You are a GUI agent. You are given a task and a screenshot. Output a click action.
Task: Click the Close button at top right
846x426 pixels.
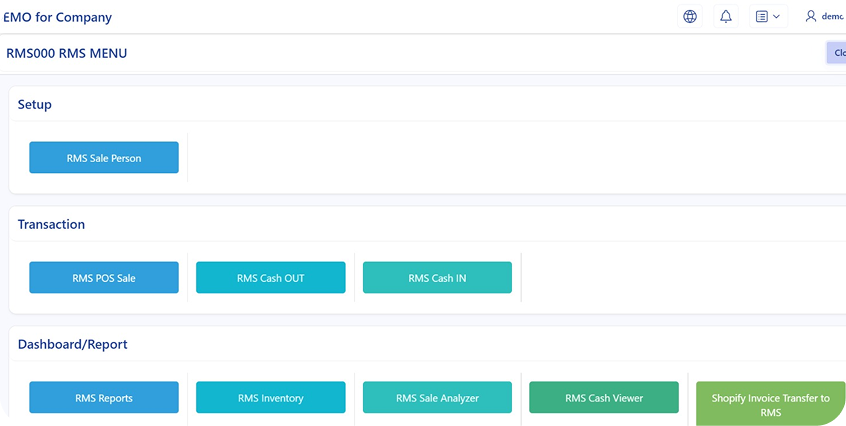point(836,53)
